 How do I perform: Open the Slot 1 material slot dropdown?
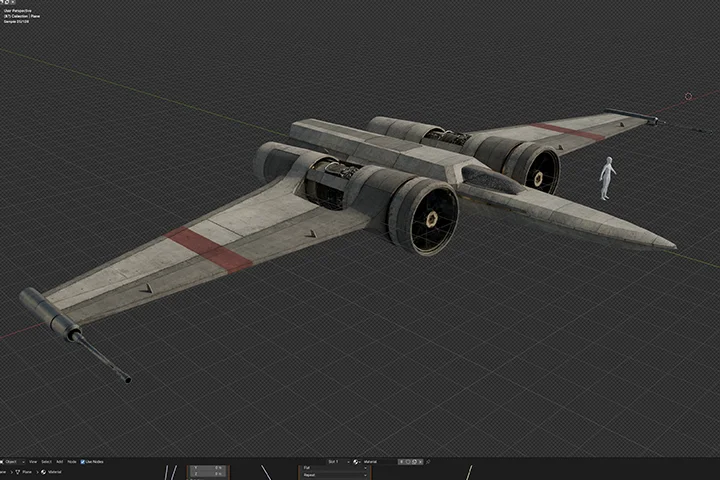click(x=339, y=462)
